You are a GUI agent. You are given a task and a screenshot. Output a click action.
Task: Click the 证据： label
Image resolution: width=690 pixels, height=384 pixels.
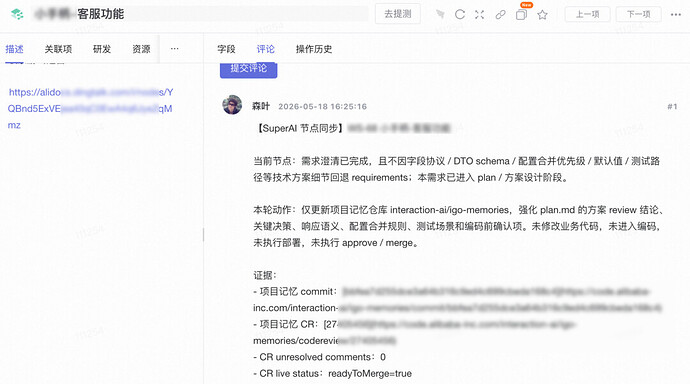click(265, 275)
